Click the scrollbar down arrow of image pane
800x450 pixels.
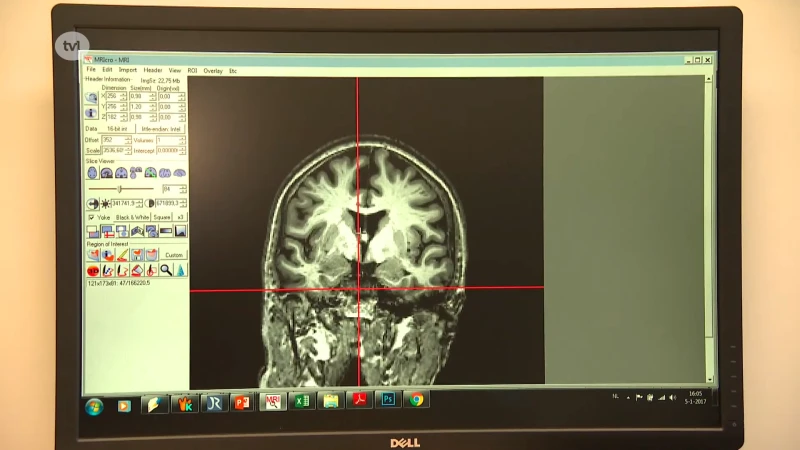point(709,380)
